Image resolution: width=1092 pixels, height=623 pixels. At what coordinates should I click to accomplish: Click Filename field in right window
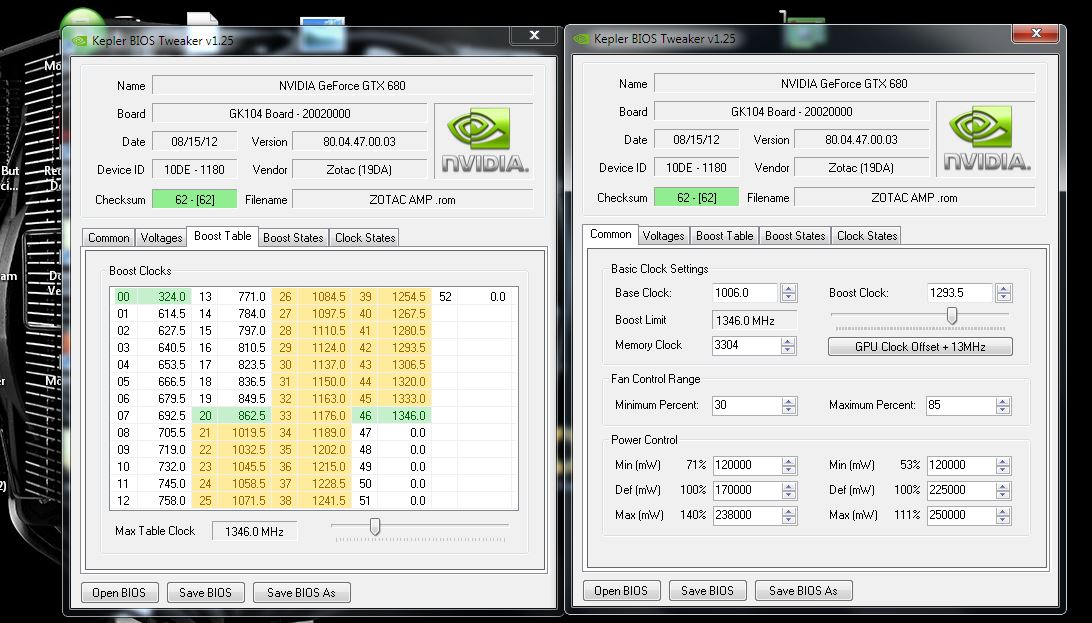tap(914, 198)
